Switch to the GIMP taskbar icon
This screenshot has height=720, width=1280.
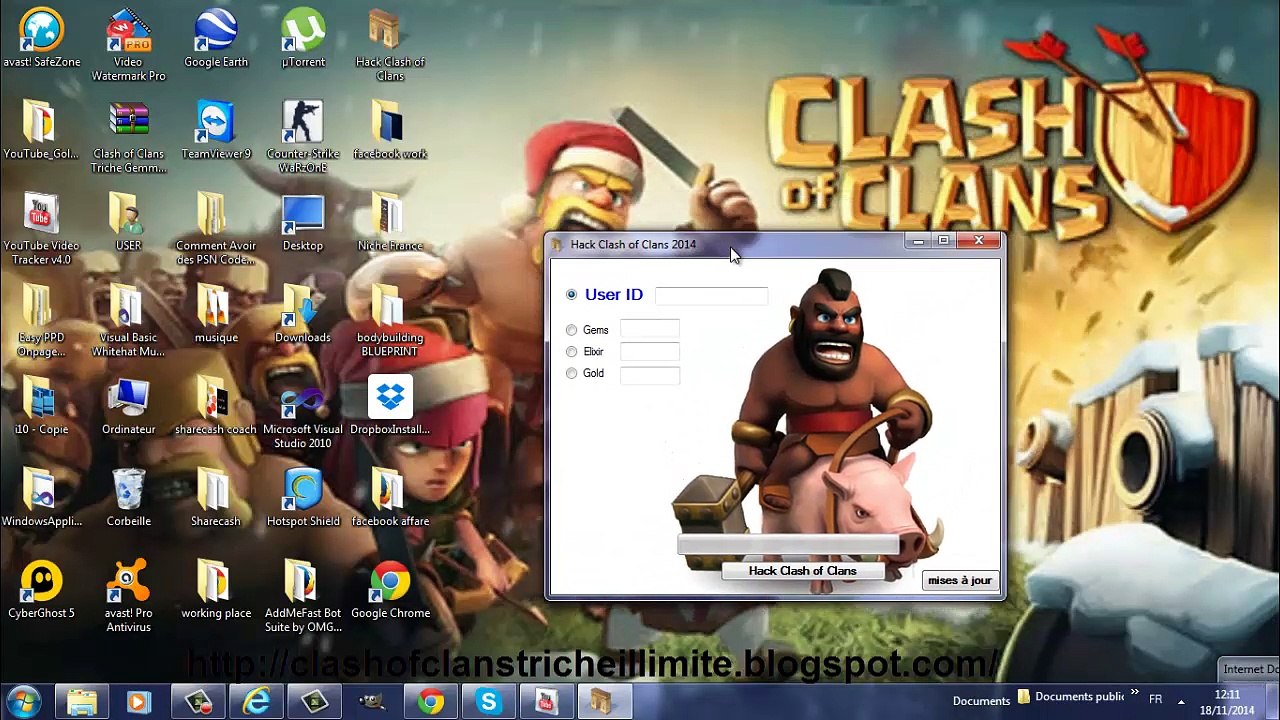[x=372, y=701]
